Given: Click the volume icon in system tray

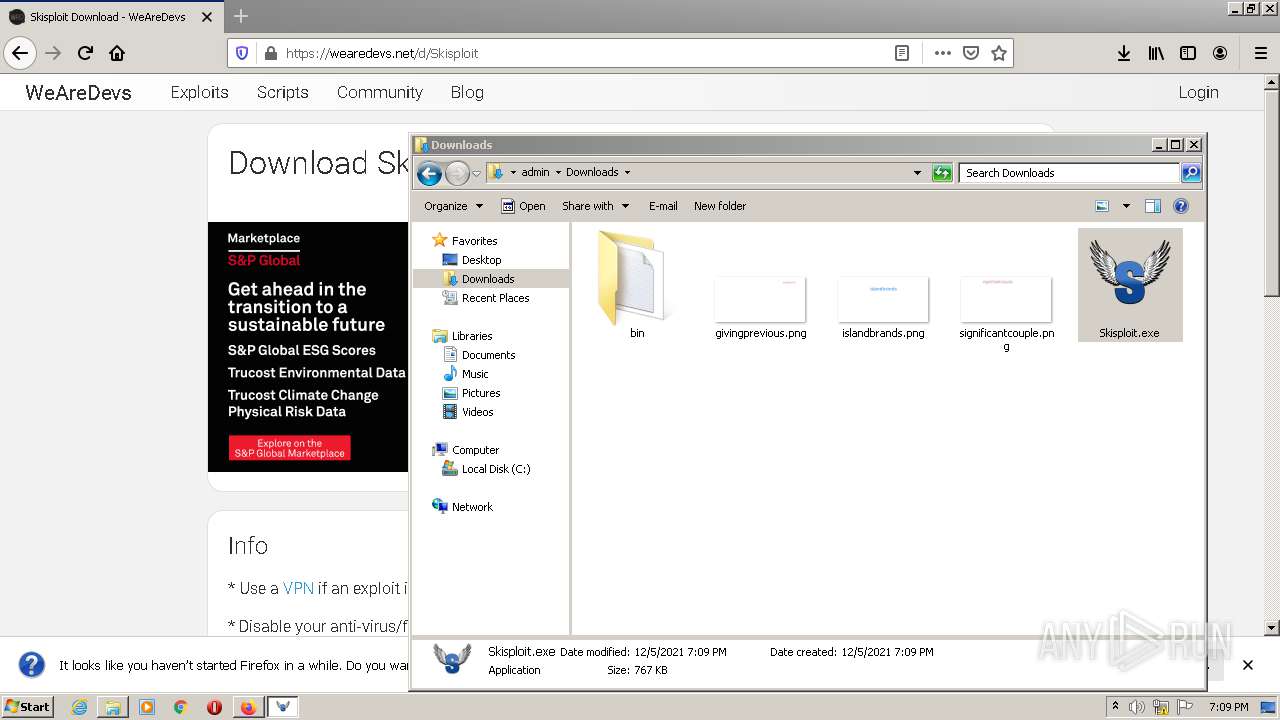Looking at the screenshot, I should click(x=1137, y=707).
